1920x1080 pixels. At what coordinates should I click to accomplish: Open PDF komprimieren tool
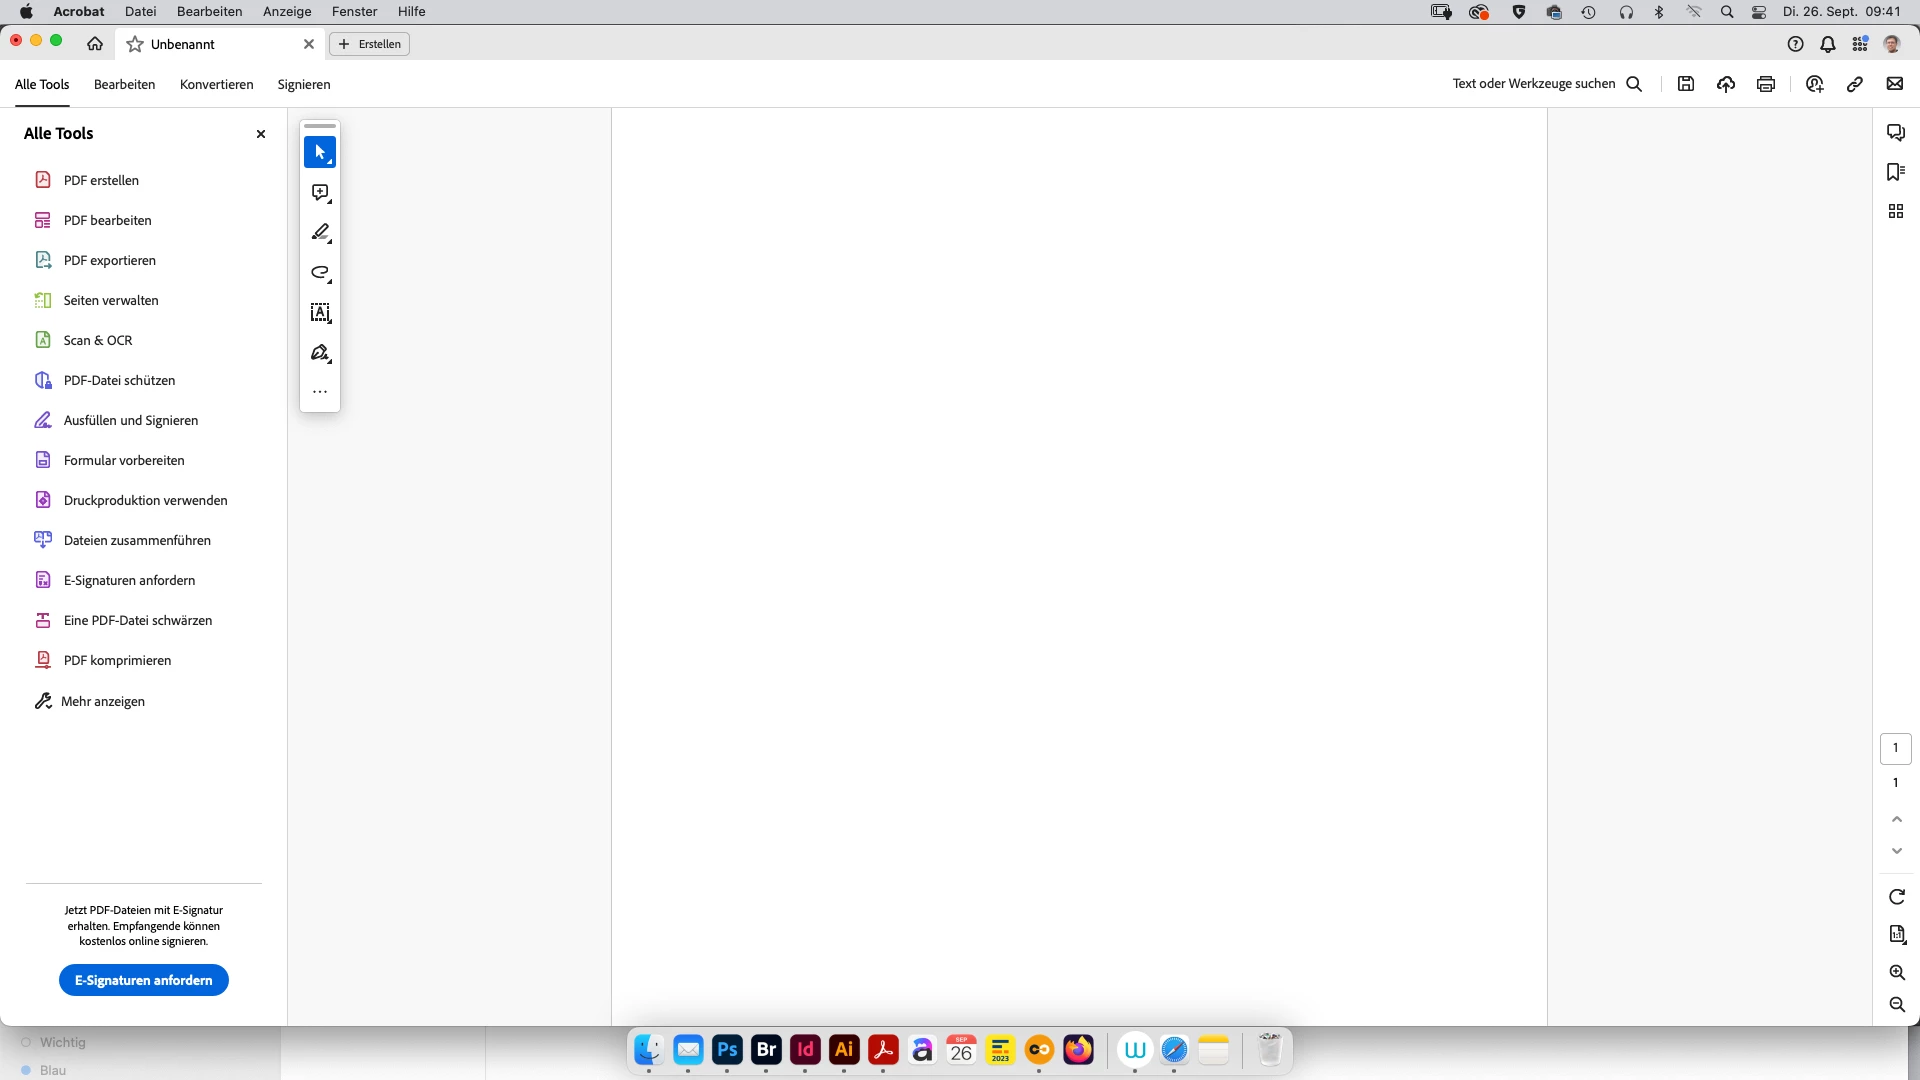coord(117,660)
